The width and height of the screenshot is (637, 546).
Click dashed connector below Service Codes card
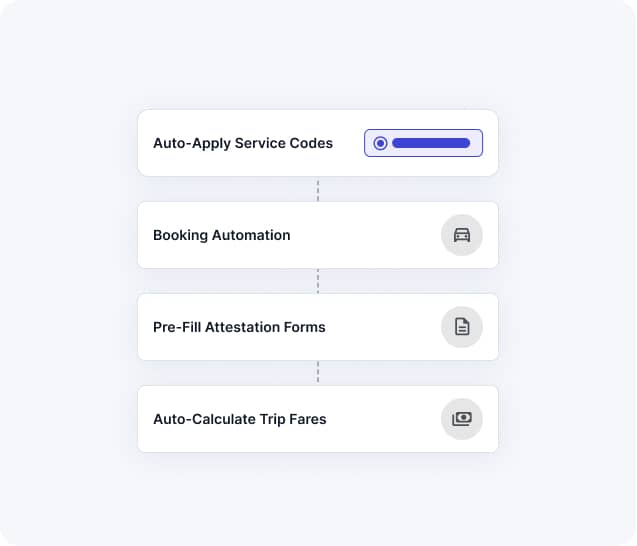(318, 189)
